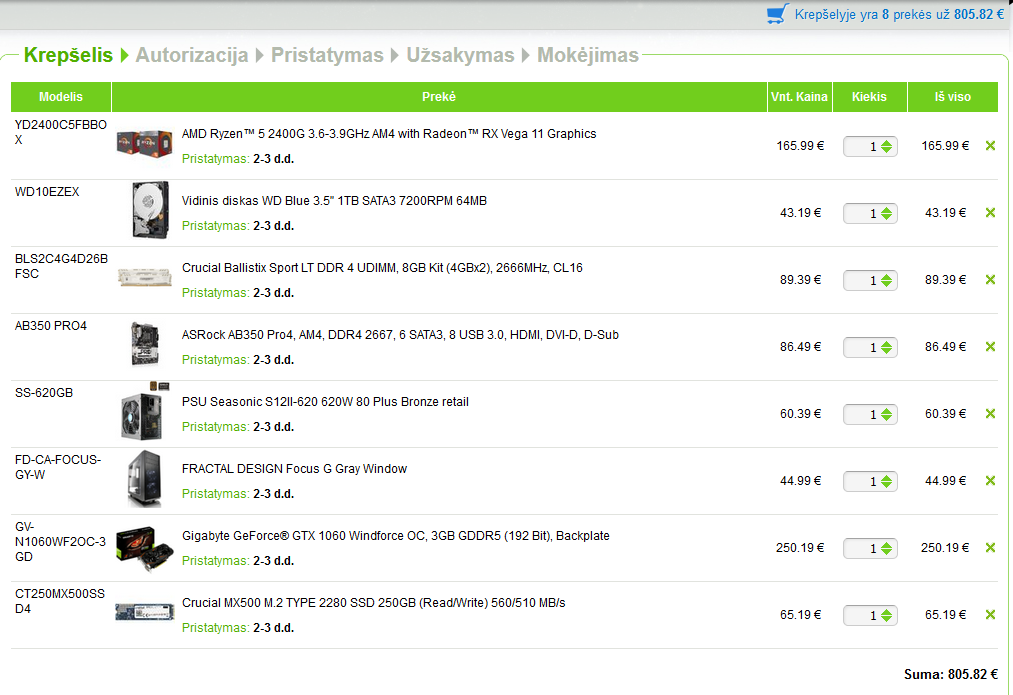The image size is (1013, 695).
Task: Click the Vnt. Kaina column header
Action: tap(799, 97)
